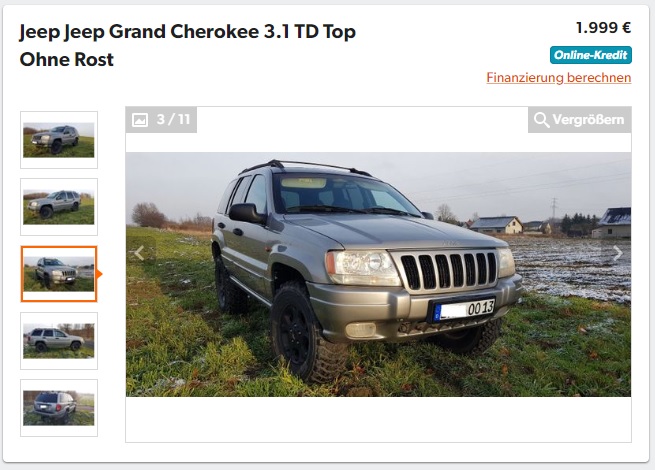Click the Vergrößern label to enlarge photo
655x470 pixels.
point(588,120)
